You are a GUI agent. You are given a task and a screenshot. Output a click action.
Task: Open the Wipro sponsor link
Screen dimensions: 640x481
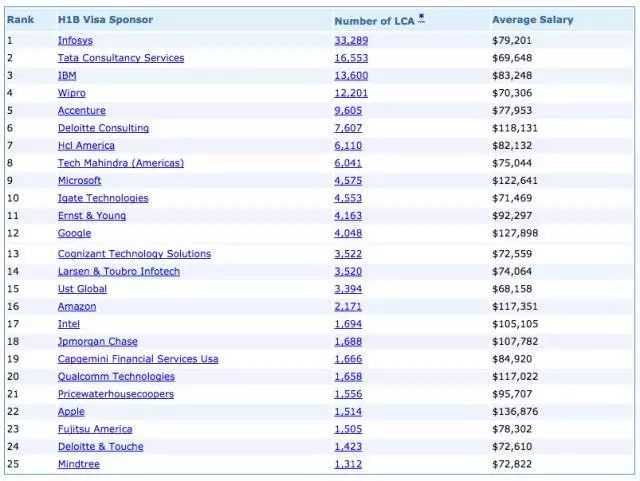click(72, 93)
